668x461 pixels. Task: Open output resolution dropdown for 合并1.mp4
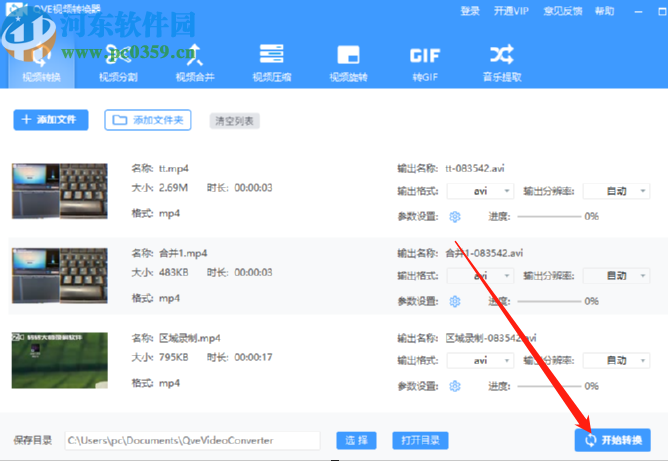click(616, 276)
